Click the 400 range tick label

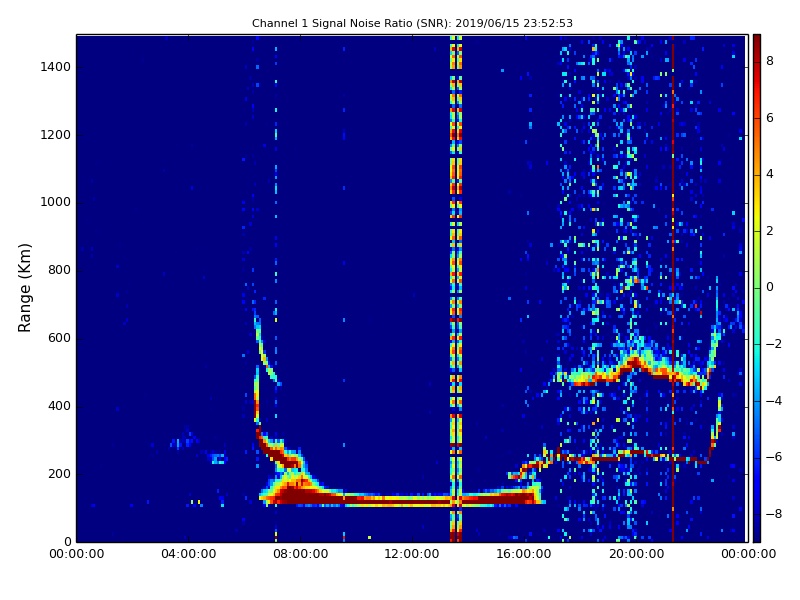[x=59, y=406]
